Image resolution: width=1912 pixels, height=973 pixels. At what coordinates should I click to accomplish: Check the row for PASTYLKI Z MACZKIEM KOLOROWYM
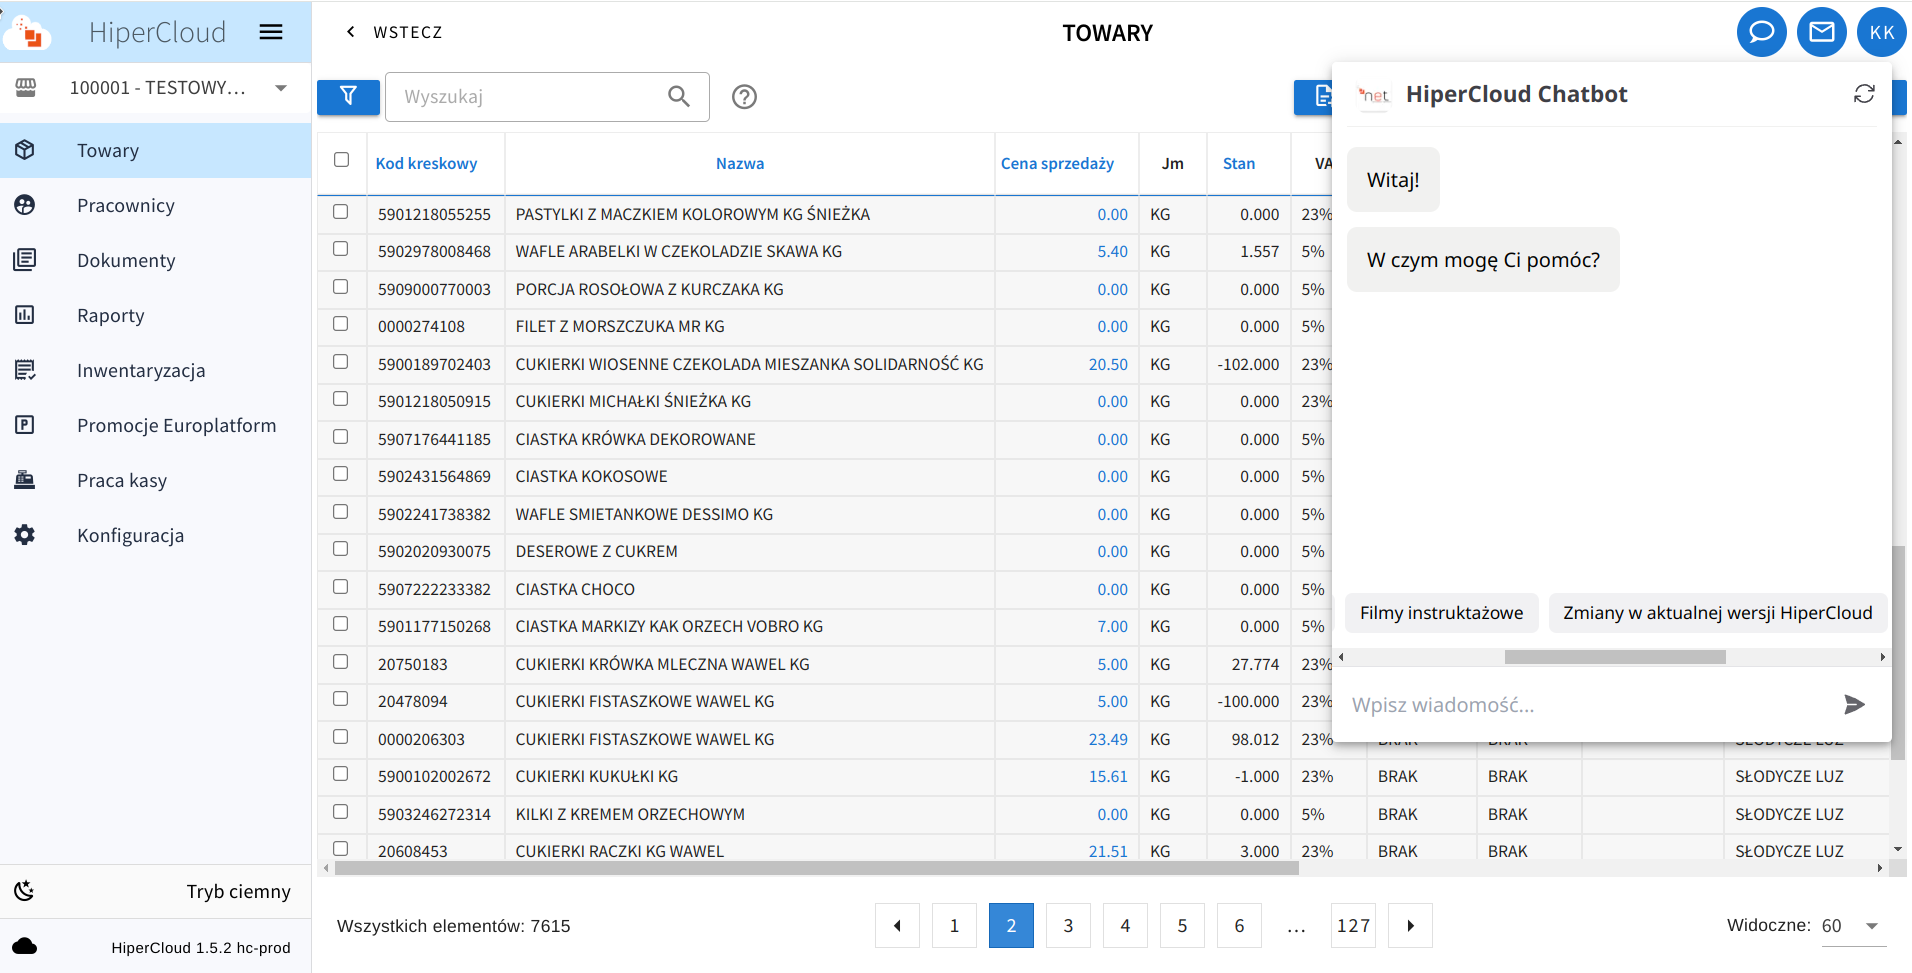coord(341,212)
